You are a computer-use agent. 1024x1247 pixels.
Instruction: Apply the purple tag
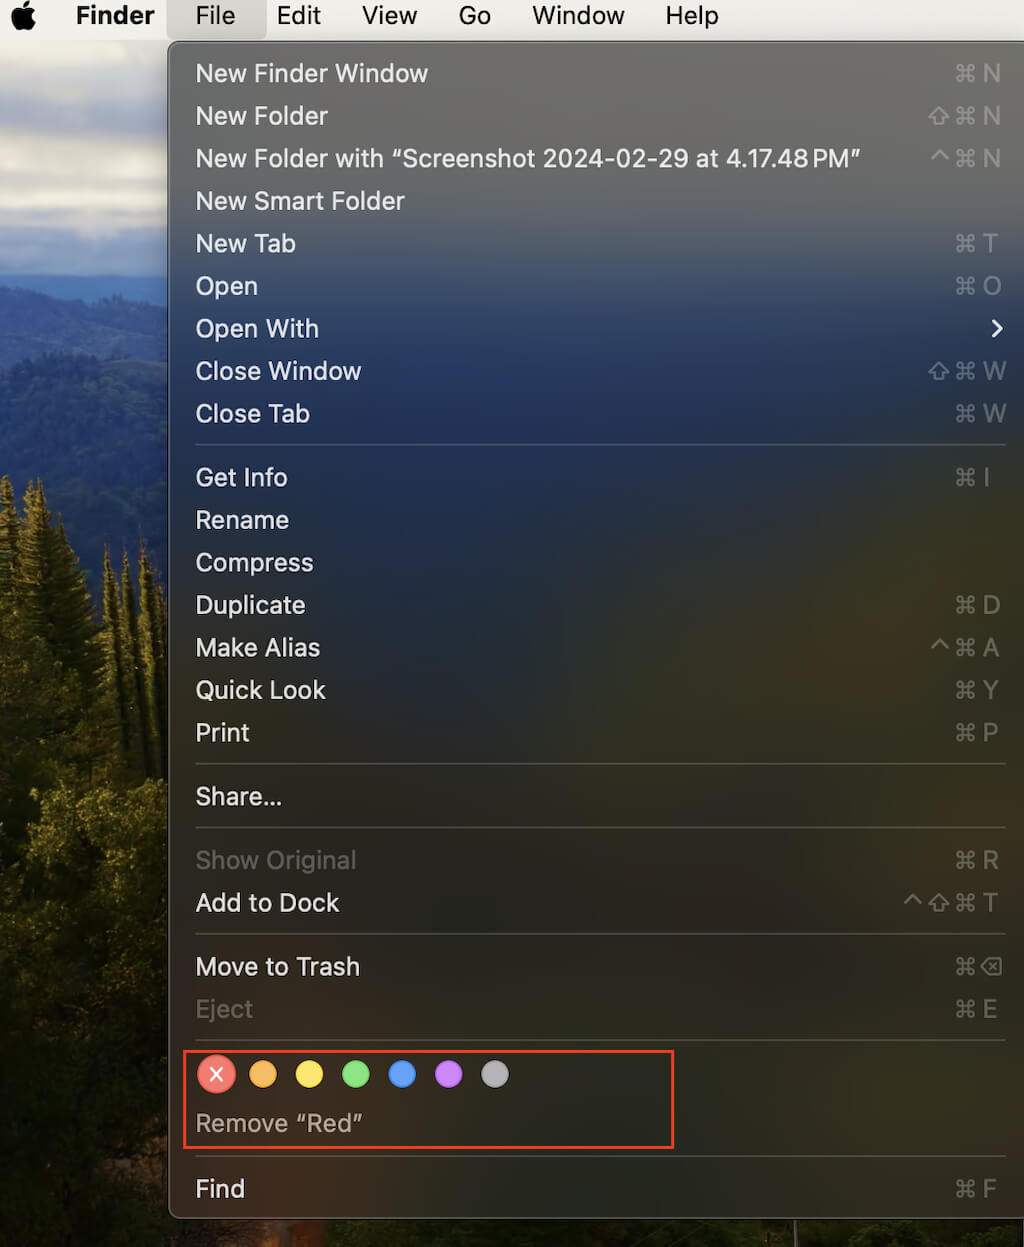(x=449, y=1074)
